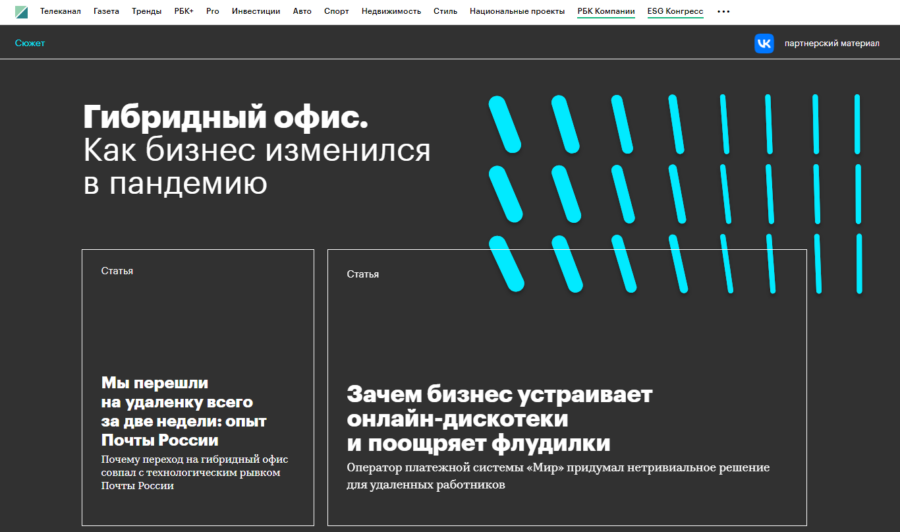Go to ESG Конгресс
Viewport: 900px width, 532px height.
[x=675, y=11]
